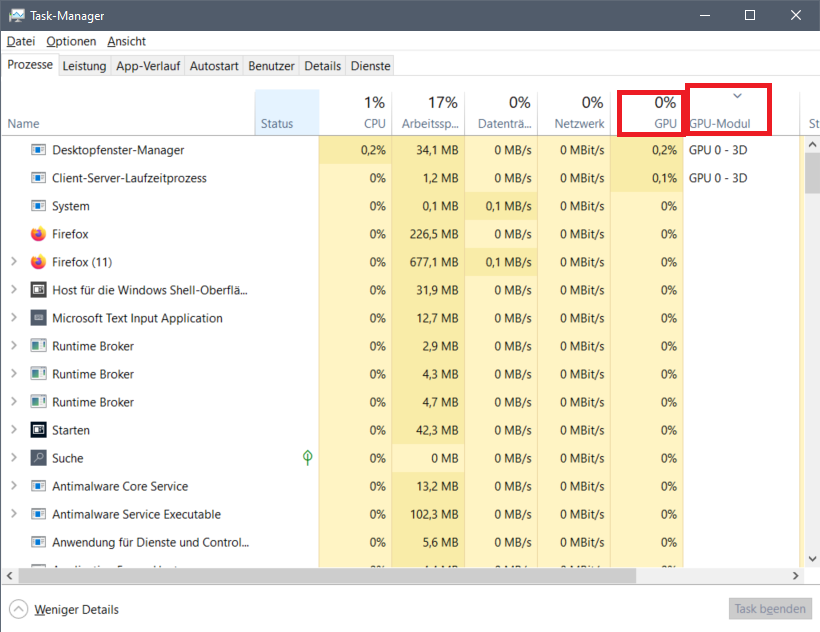Click the Desktopfenster-Manager process icon
Screen dimensions: 820x632
coord(38,150)
